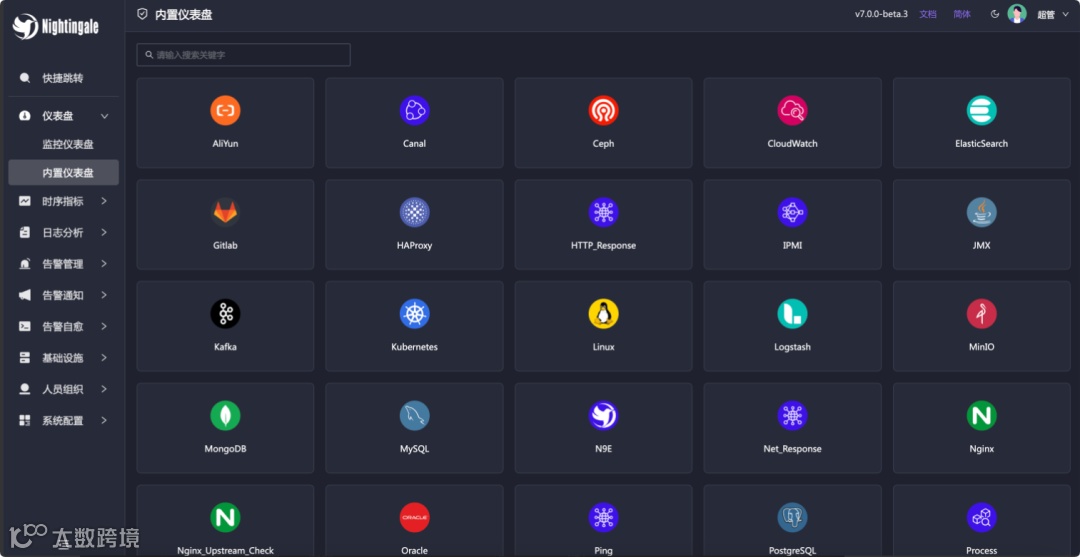Viewport: 1080px width, 557px height.
Task: Collapse the 仪表盘 menu chevron
Action: coord(105,116)
